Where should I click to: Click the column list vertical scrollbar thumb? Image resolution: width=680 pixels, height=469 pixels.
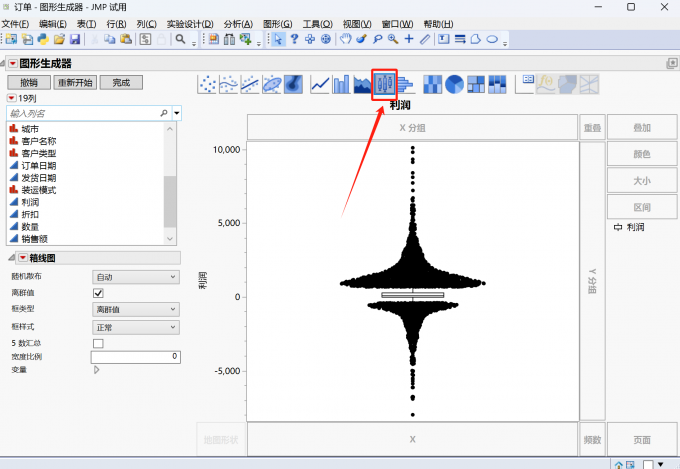tap(170, 201)
